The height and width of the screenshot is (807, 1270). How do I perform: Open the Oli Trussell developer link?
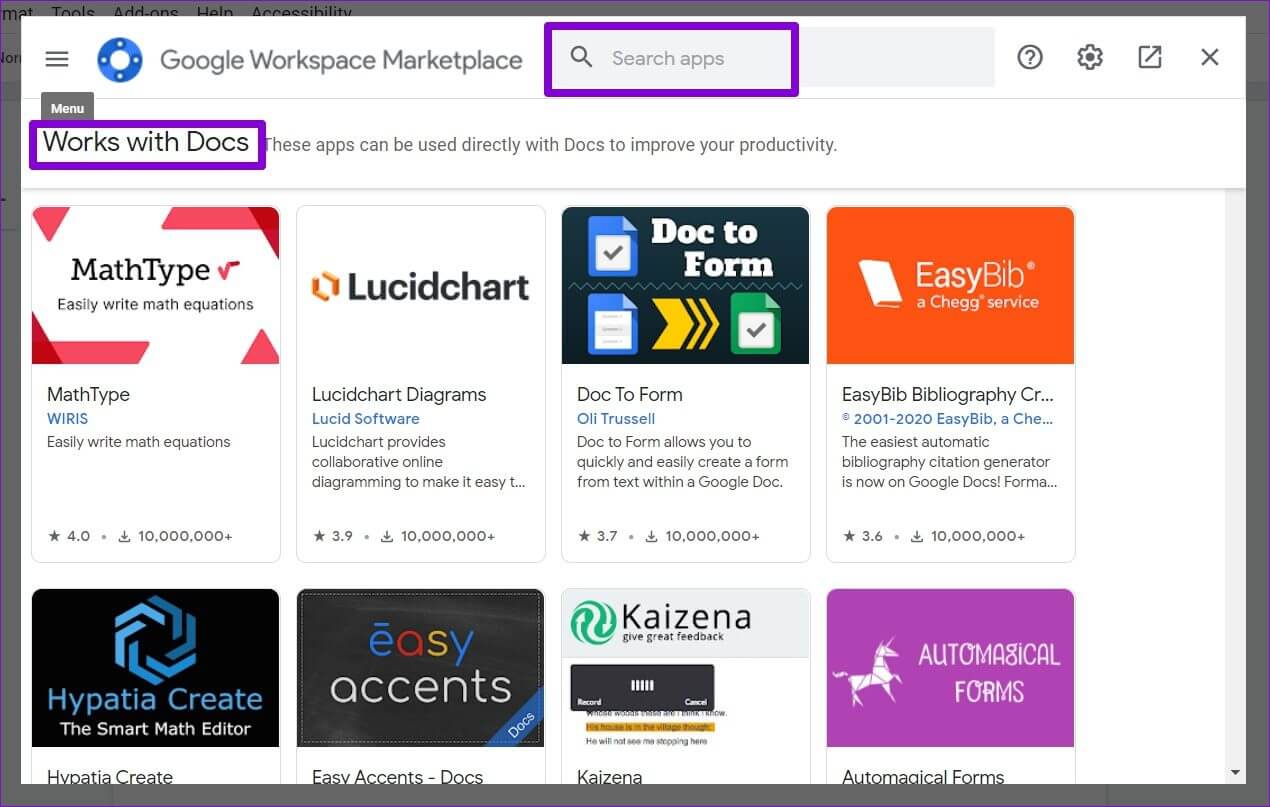tap(616, 419)
